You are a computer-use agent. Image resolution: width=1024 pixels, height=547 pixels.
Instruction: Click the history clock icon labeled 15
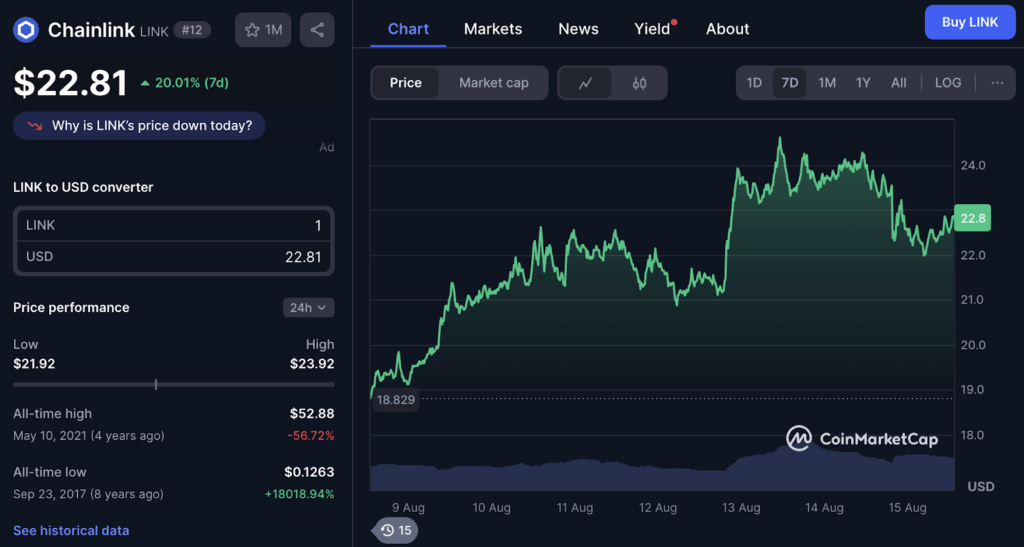(x=395, y=530)
